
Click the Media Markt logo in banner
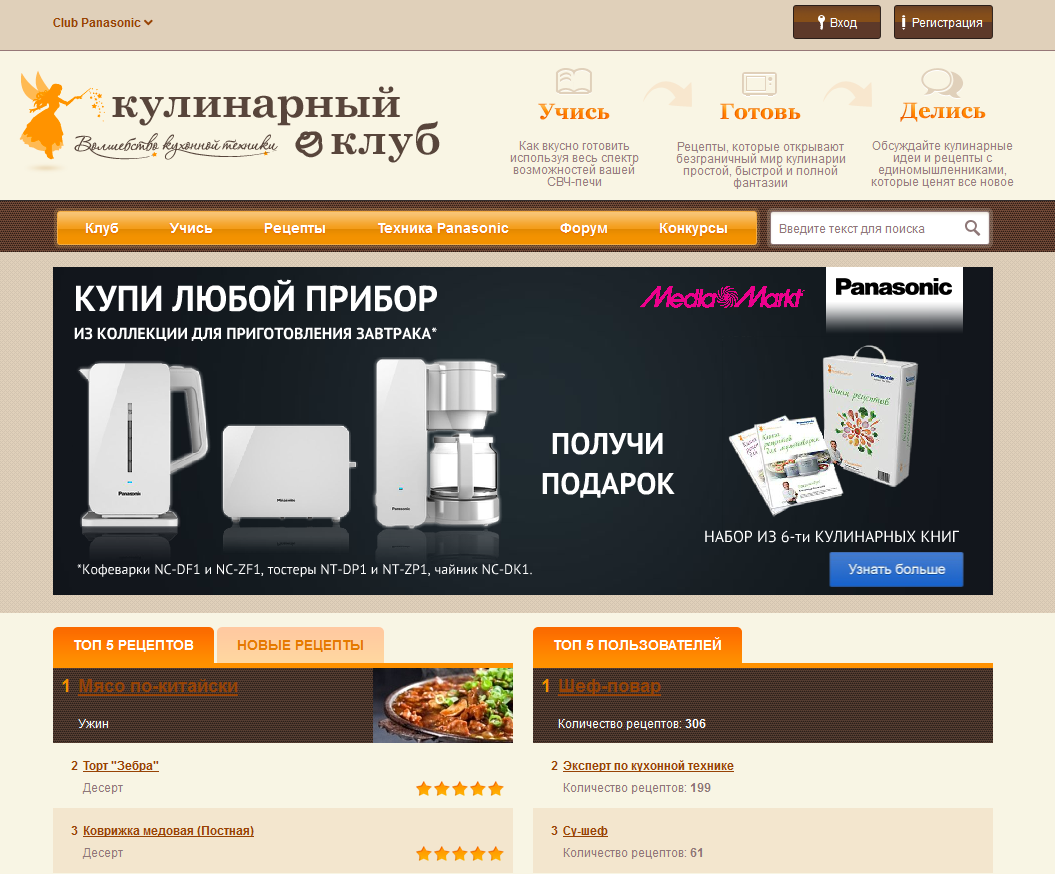(x=722, y=297)
